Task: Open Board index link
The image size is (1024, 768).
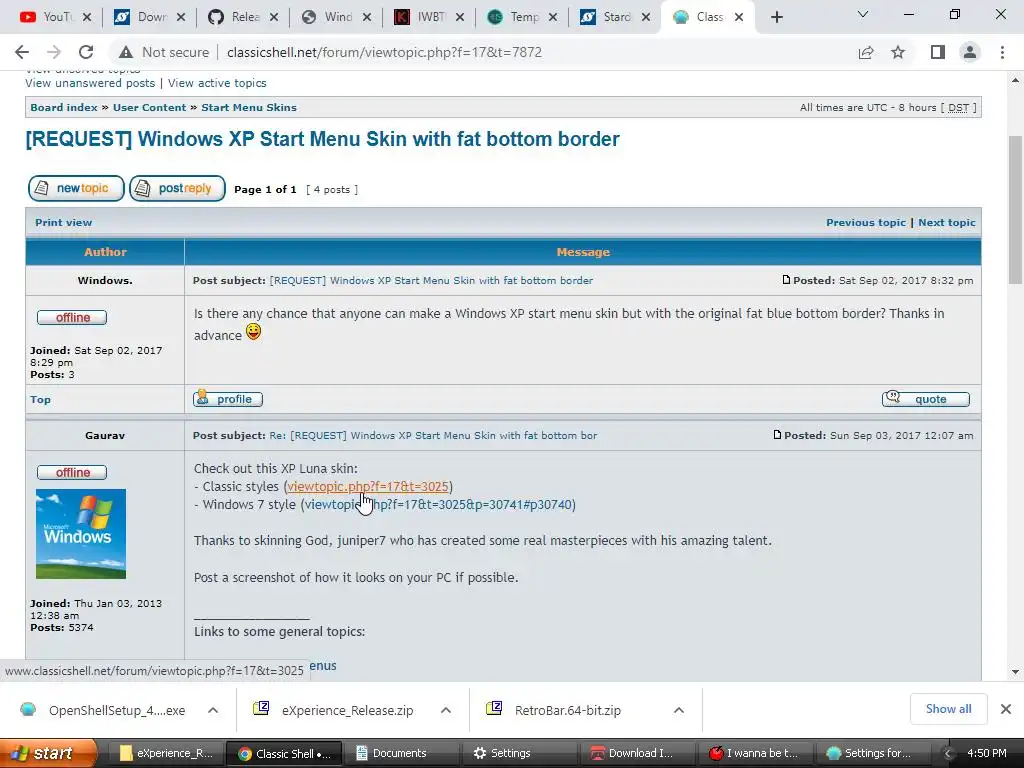Action: coord(64,107)
